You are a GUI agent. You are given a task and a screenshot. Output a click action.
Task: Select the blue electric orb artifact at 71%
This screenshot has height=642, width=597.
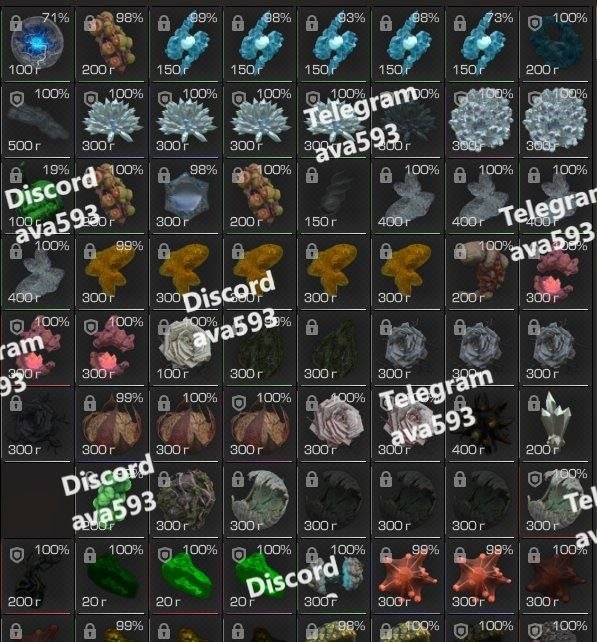(37, 44)
